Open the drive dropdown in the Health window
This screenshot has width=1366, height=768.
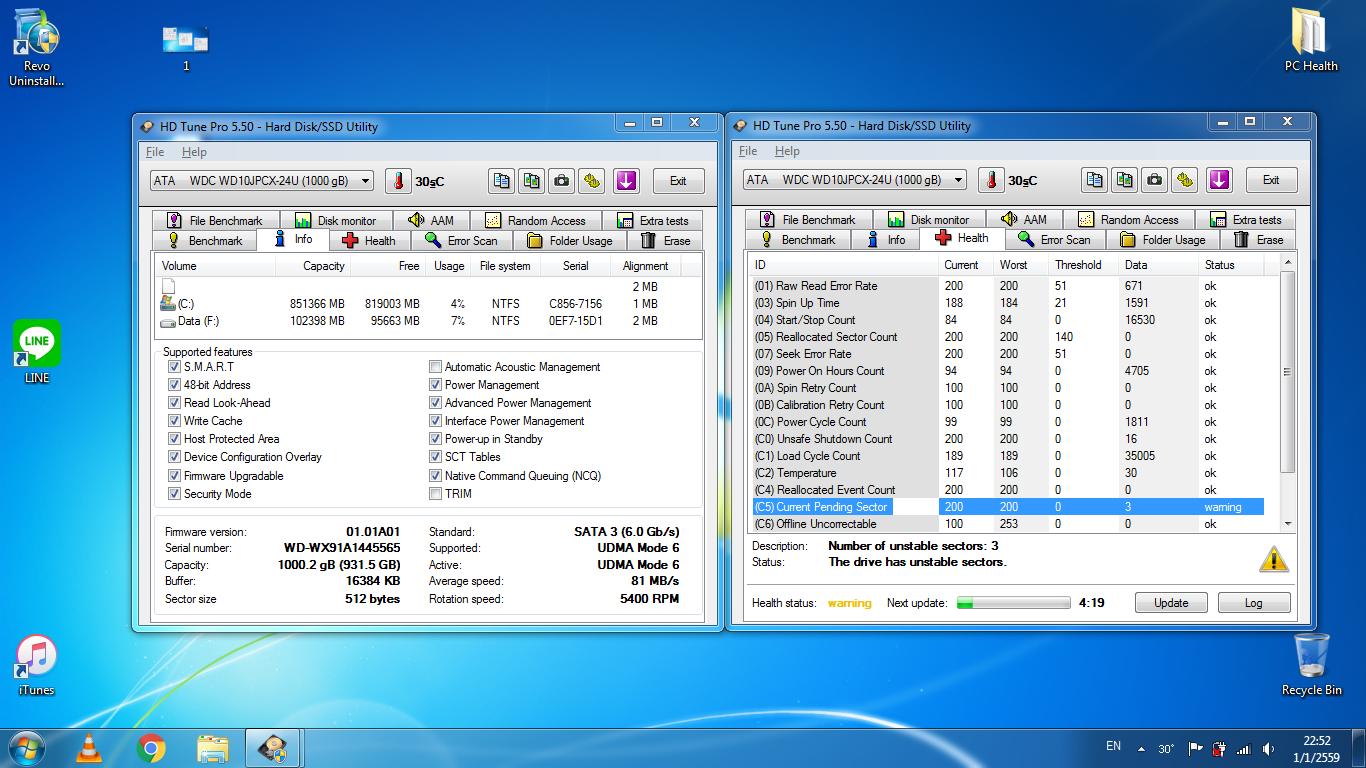pyautogui.click(x=958, y=180)
